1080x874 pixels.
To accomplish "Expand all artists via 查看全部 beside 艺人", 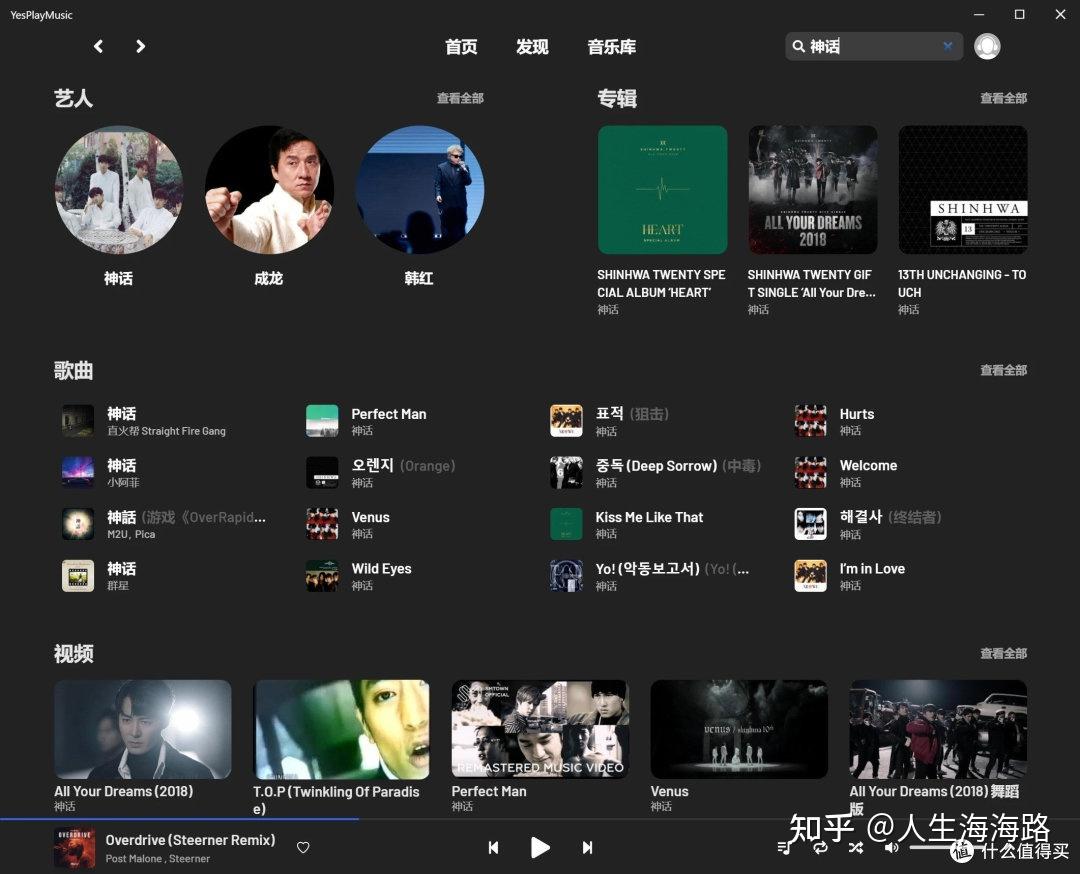I will click(459, 98).
